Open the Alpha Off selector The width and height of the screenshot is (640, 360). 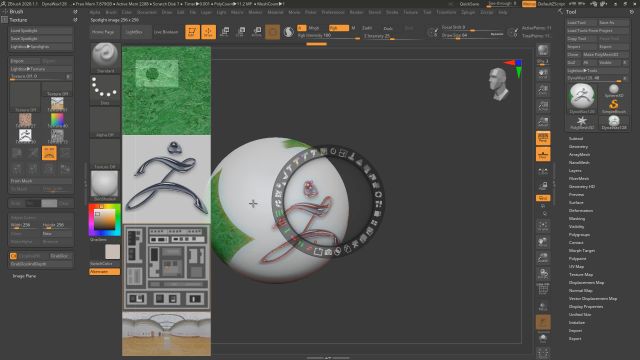click(105, 122)
